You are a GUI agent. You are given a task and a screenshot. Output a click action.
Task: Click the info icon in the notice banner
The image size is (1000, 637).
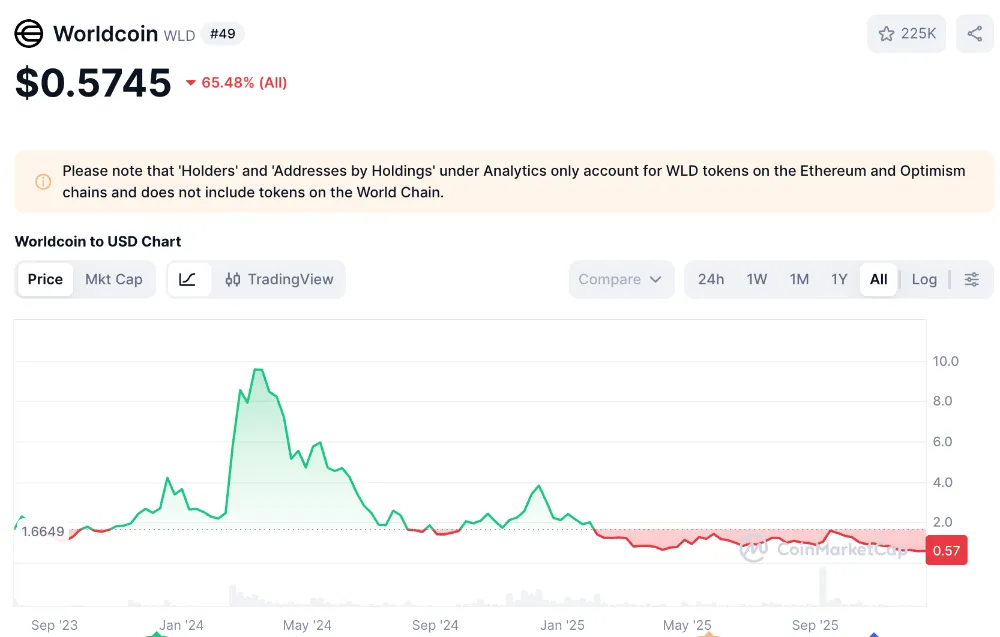pyautogui.click(x=43, y=182)
